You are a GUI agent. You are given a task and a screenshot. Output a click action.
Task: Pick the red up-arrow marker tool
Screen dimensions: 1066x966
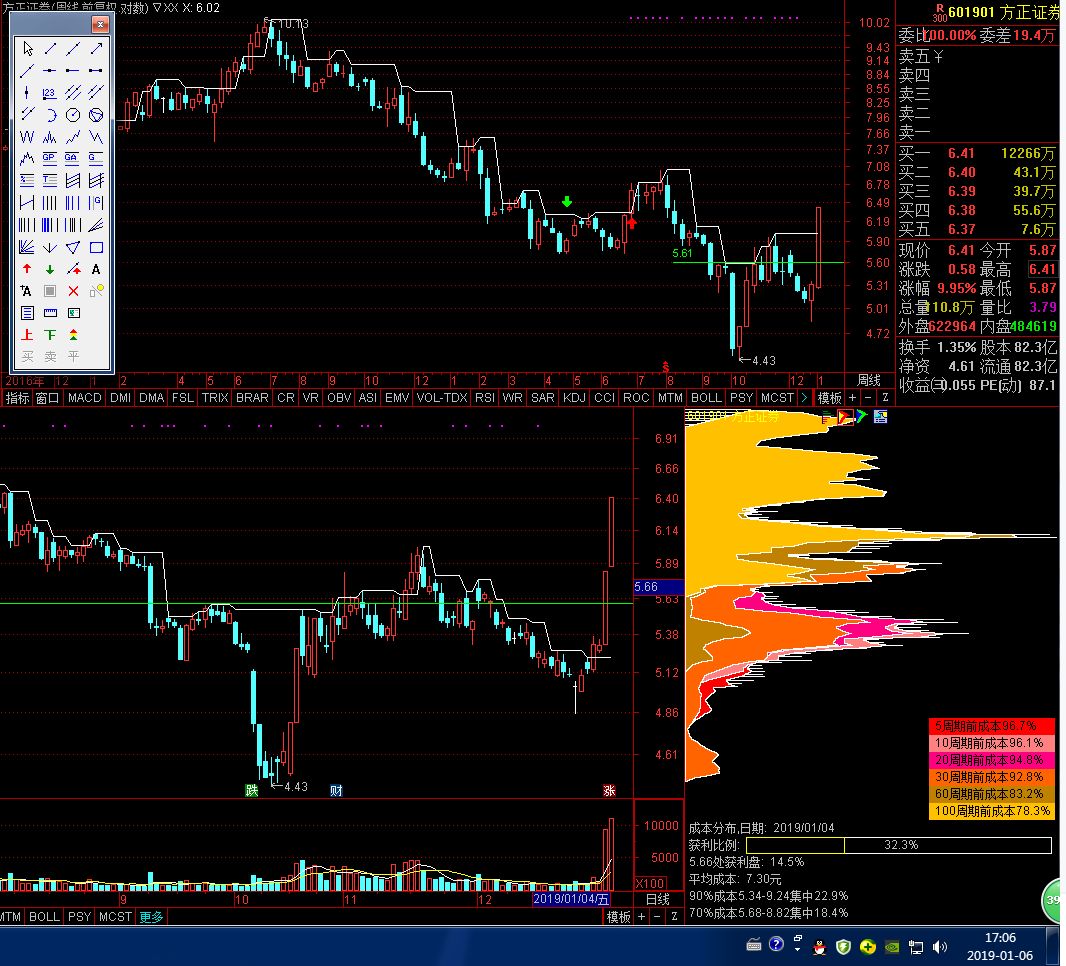pyautogui.click(x=27, y=269)
